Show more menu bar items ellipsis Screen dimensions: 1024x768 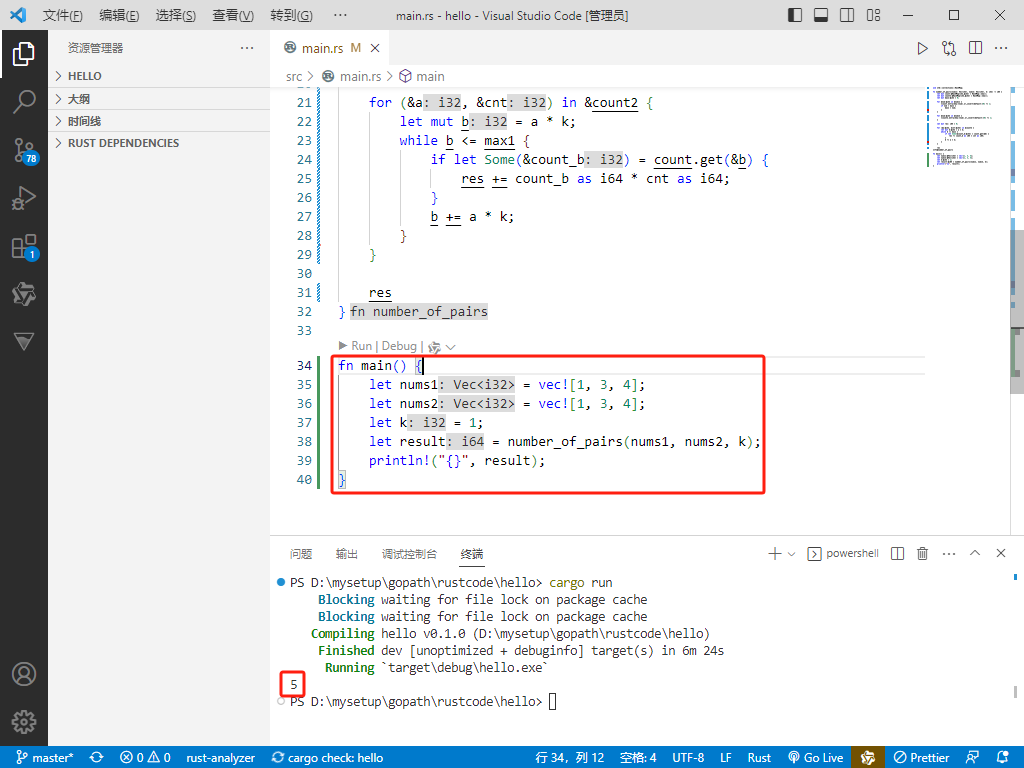pos(340,15)
